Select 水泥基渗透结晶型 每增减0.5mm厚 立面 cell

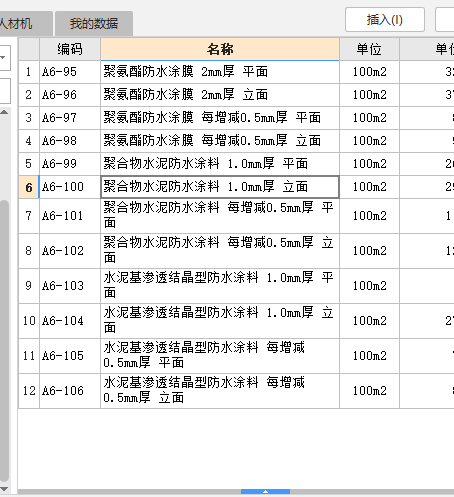[x=220, y=391]
